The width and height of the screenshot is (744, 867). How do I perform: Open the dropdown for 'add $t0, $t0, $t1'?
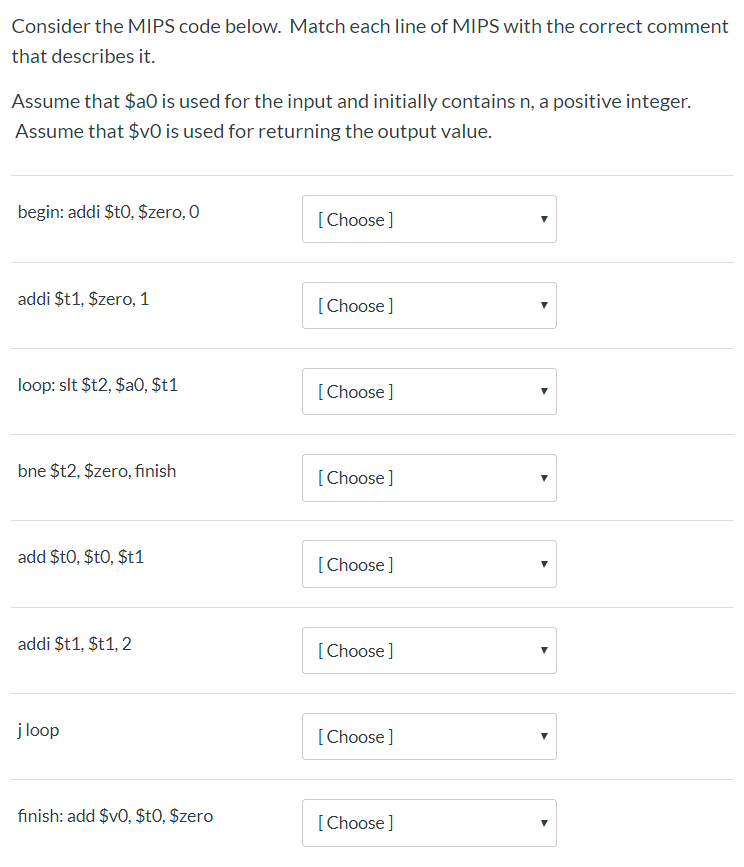(429, 564)
